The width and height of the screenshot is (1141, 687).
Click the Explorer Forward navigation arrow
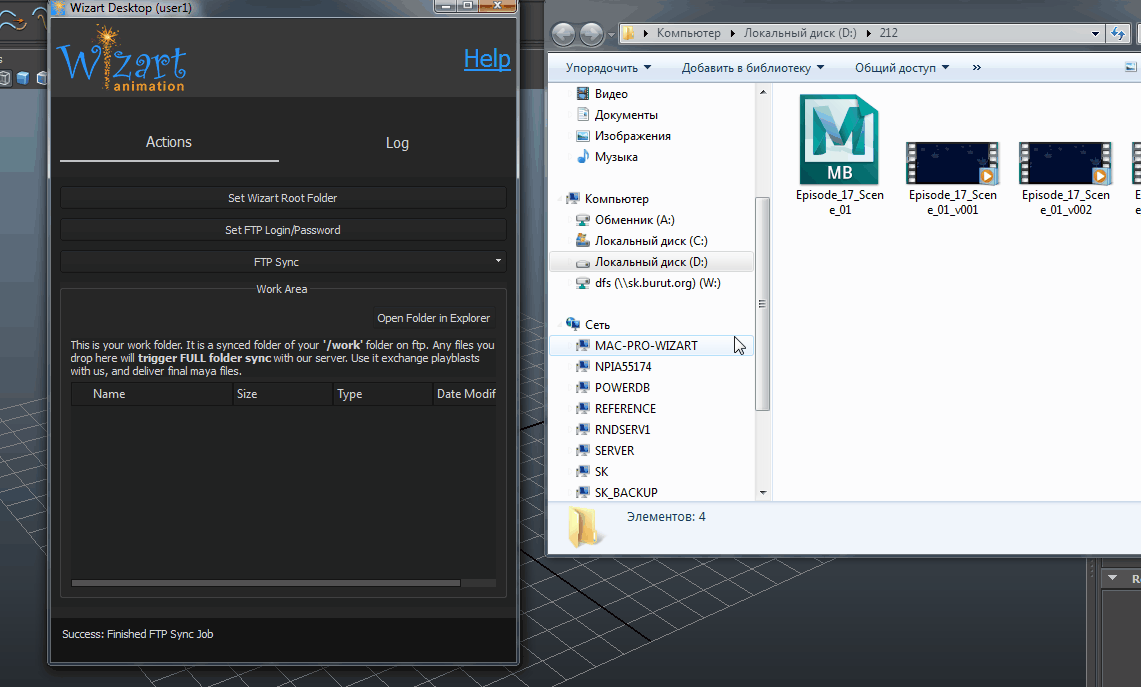pyautogui.click(x=591, y=34)
